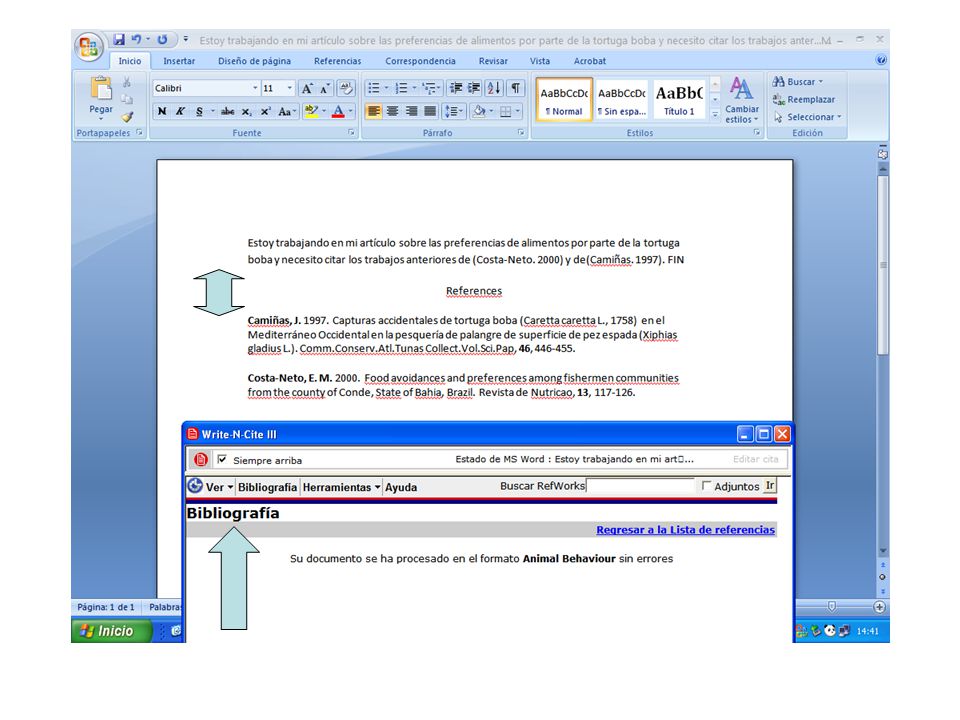Activate the format painter brush
960x720 pixels.
pyautogui.click(x=127, y=116)
